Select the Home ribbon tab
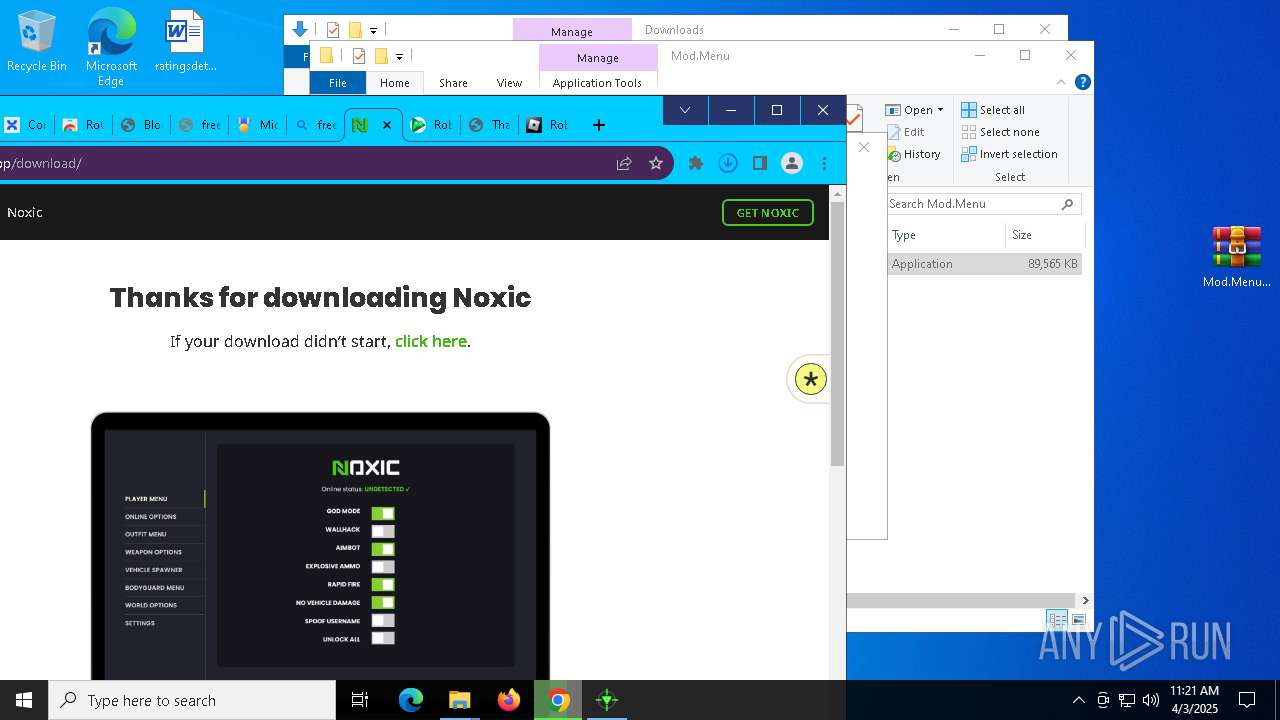Image resolution: width=1280 pixels, height=720 pixels. (395, 83)
